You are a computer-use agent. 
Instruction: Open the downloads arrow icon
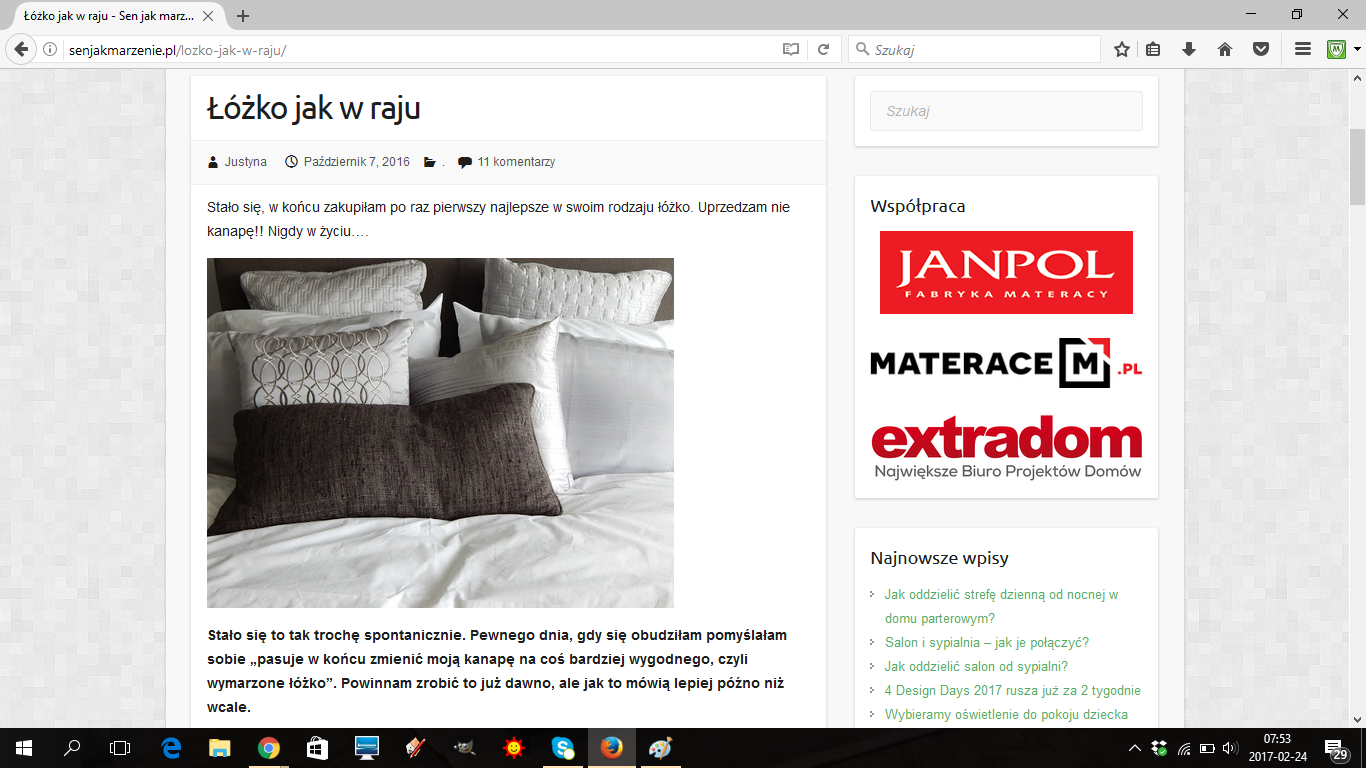point(1189,49)
